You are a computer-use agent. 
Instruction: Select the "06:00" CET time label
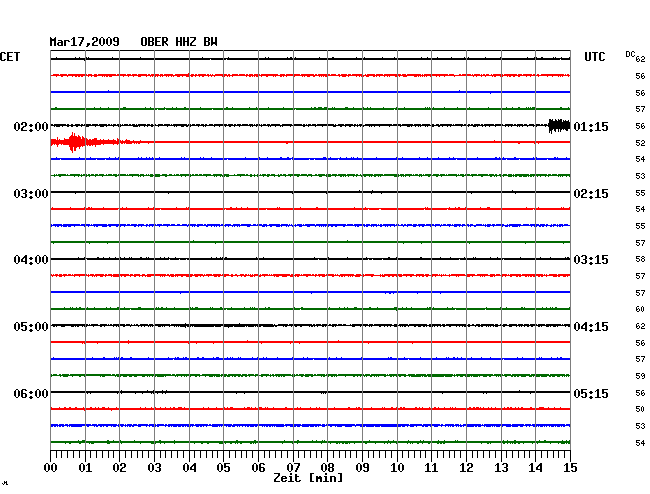tap(31, 393)
